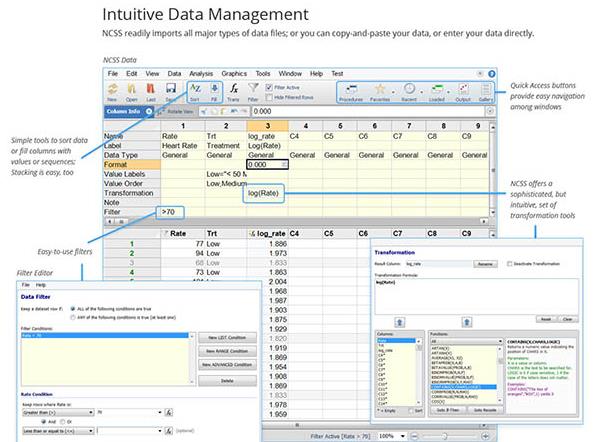Click the Column Info circle icon

click(x=149, y=112)
